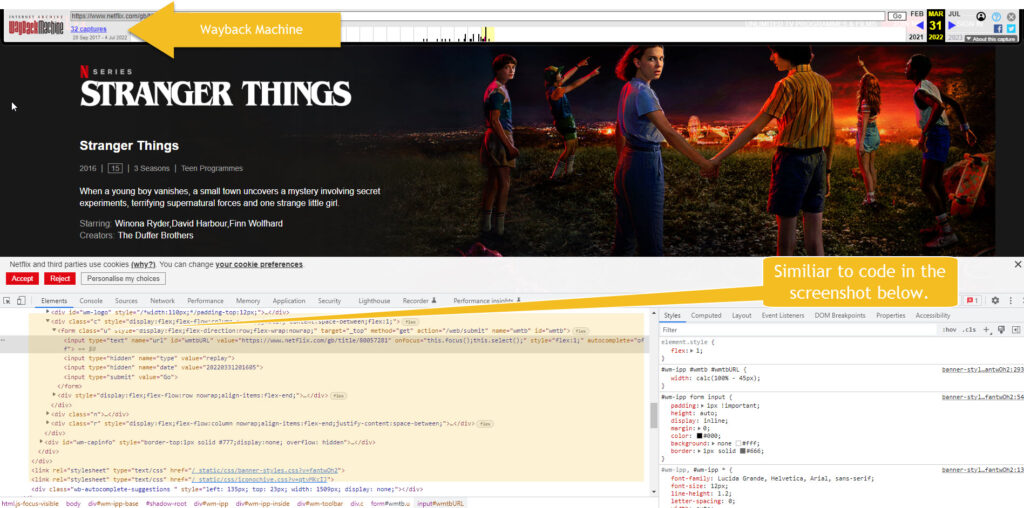Click the Styles Filter input
This screenshot has height=508, width=1024.
(x=797, y=330)
